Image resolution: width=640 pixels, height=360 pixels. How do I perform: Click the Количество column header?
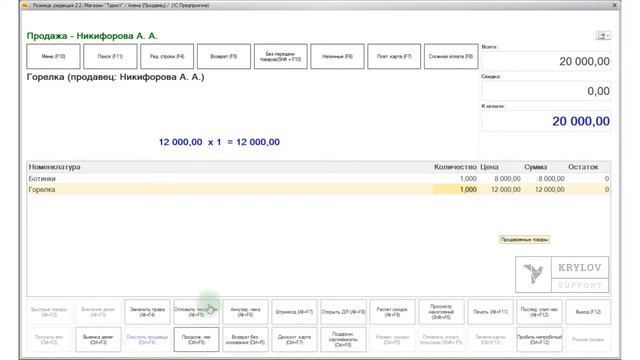(x=455, y=167)
